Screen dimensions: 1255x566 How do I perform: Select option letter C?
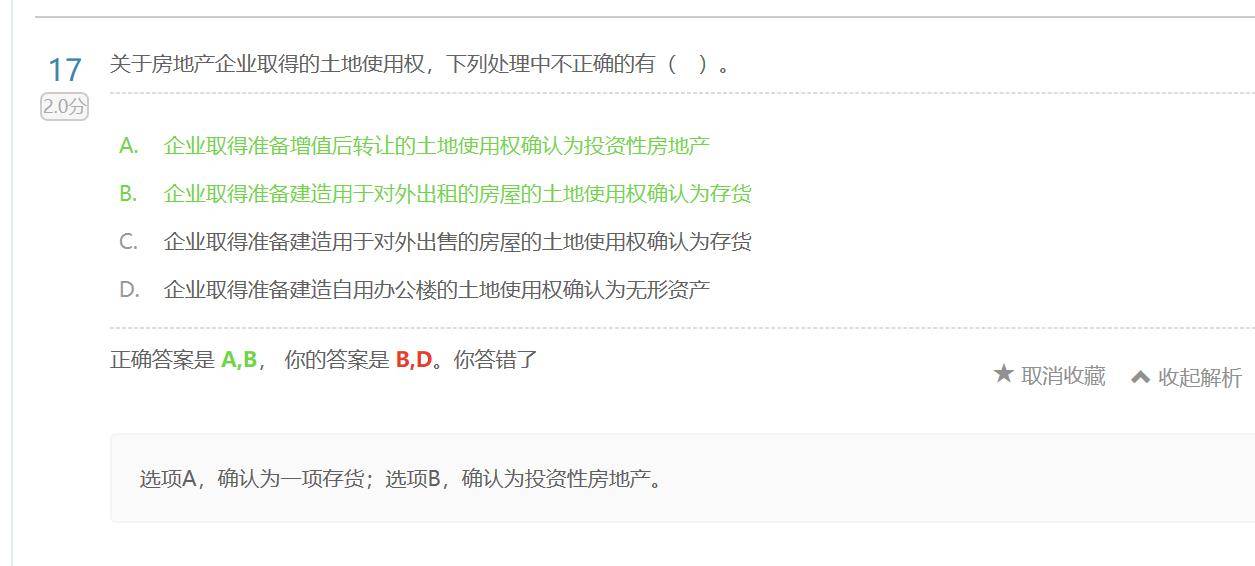[128, 241]
